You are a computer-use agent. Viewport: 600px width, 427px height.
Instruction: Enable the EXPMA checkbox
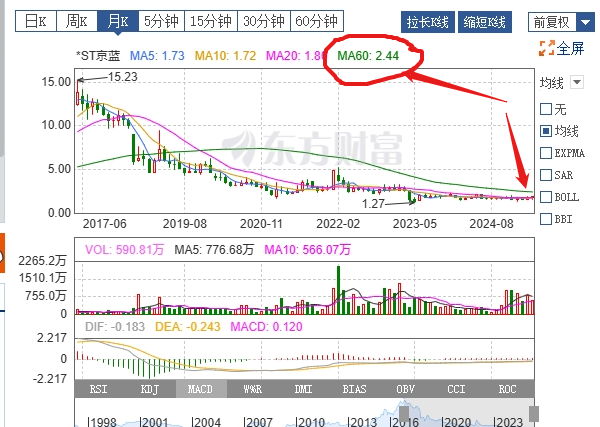tap(546, 153)
